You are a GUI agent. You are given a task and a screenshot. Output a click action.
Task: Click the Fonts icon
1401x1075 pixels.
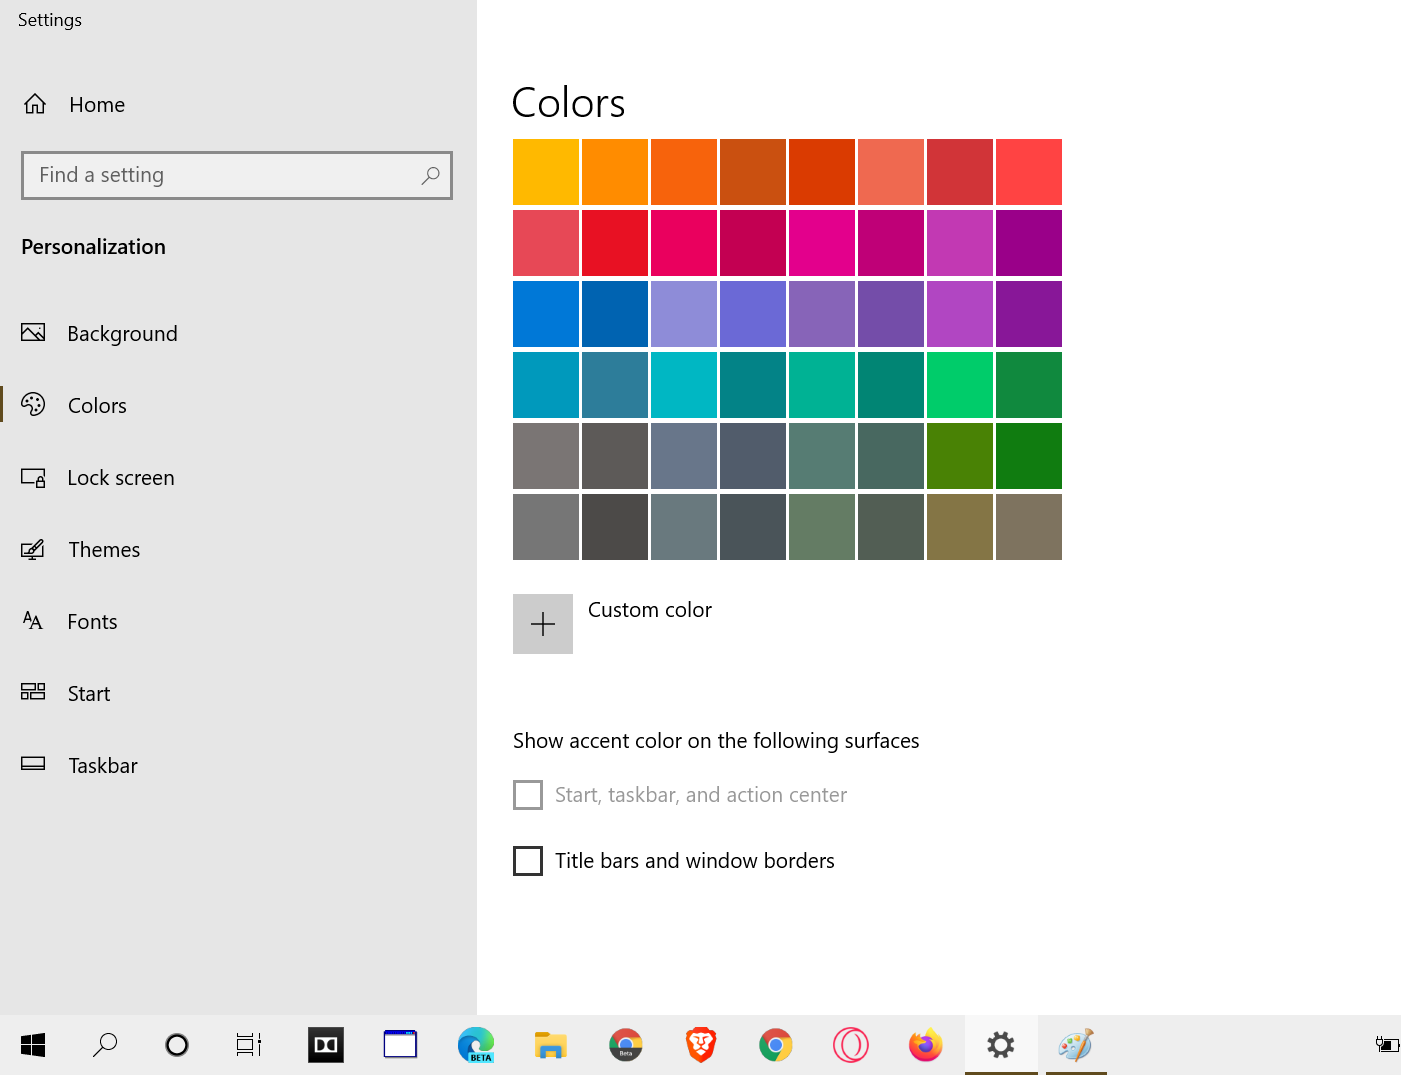(x=33, y=621)
